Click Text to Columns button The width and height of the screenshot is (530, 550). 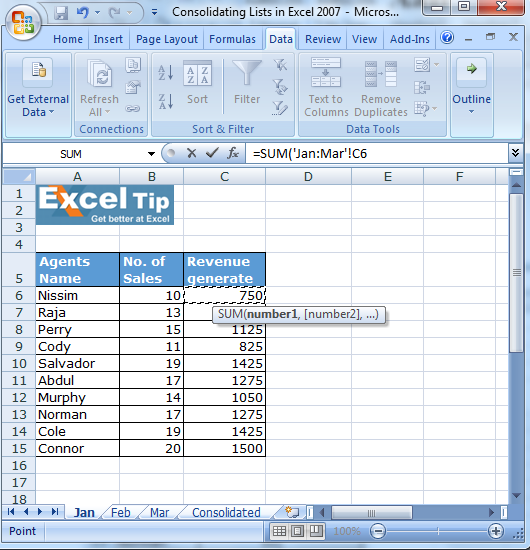326,87
